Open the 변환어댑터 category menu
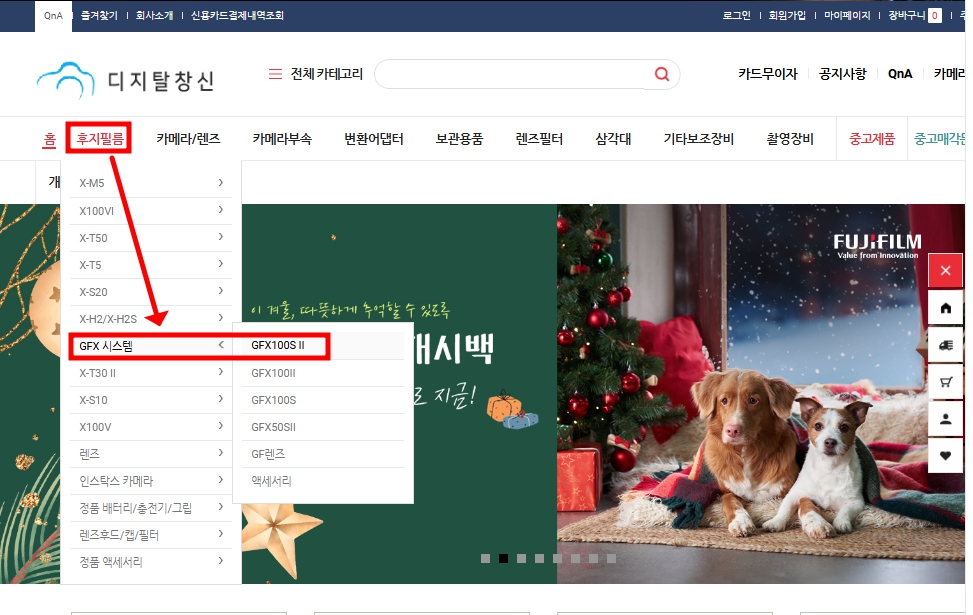The height and width of the screenshot is (615, 973). tap(374, 139)
